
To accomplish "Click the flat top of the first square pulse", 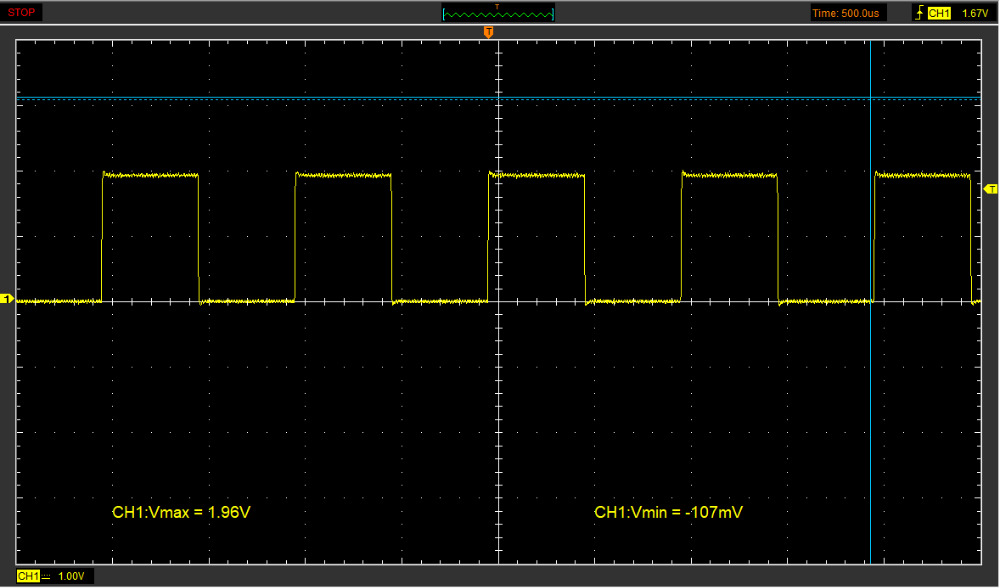I will point(150,175).
